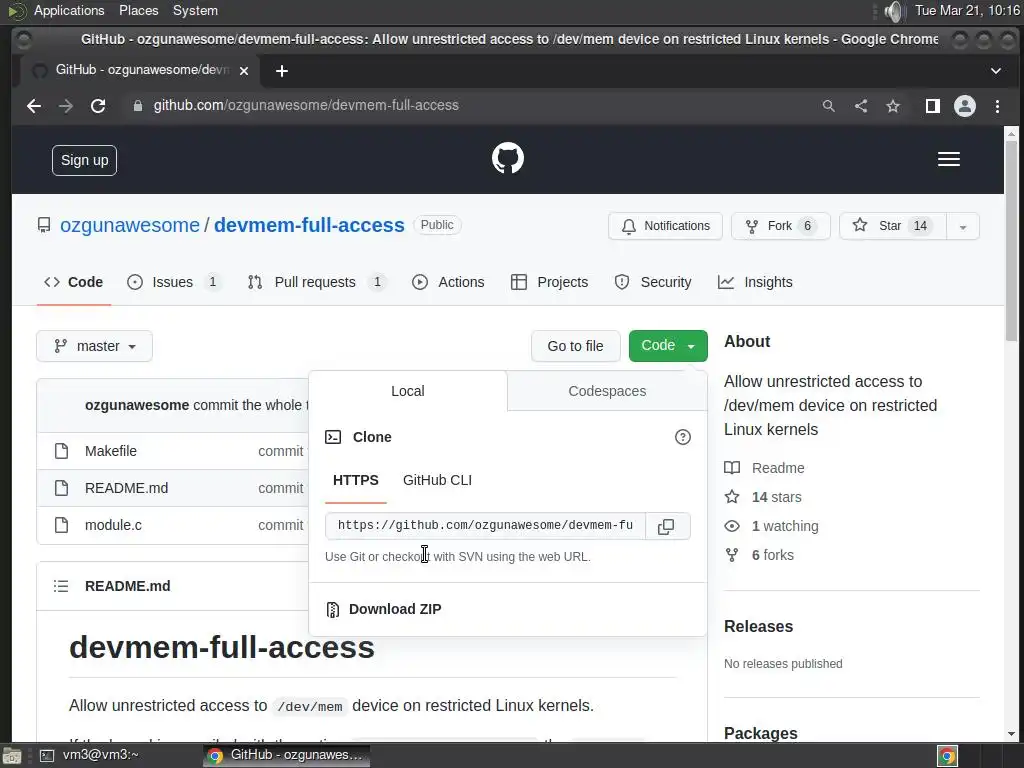Open the devmem-full-access repository link
This screenshot has width=1024, height=768.
coord(310,225)
